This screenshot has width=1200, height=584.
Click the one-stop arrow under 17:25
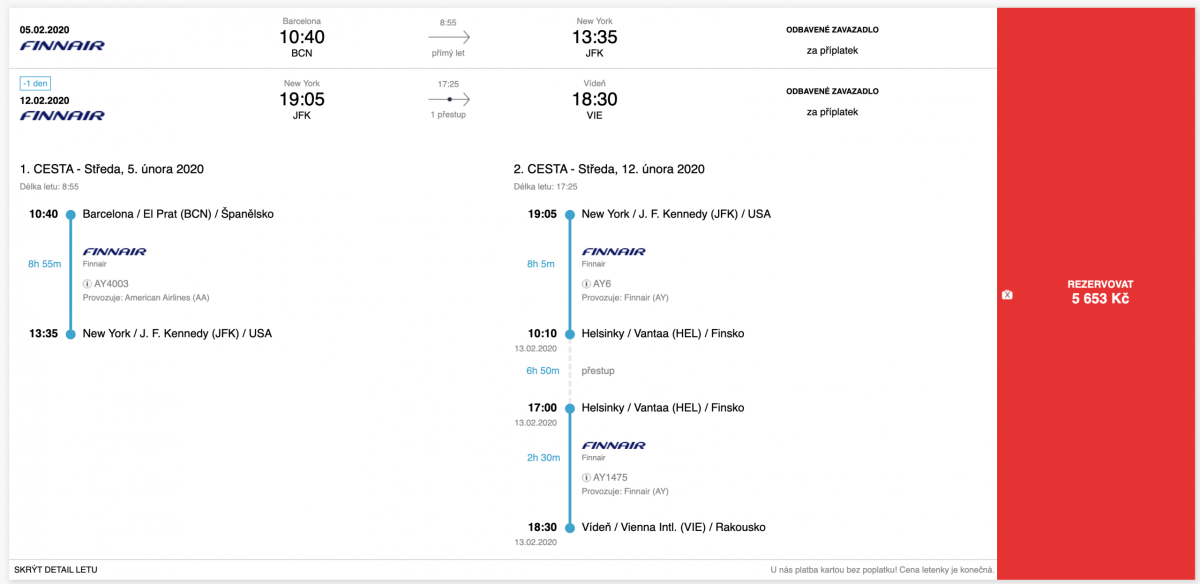[x=448, y=99]
